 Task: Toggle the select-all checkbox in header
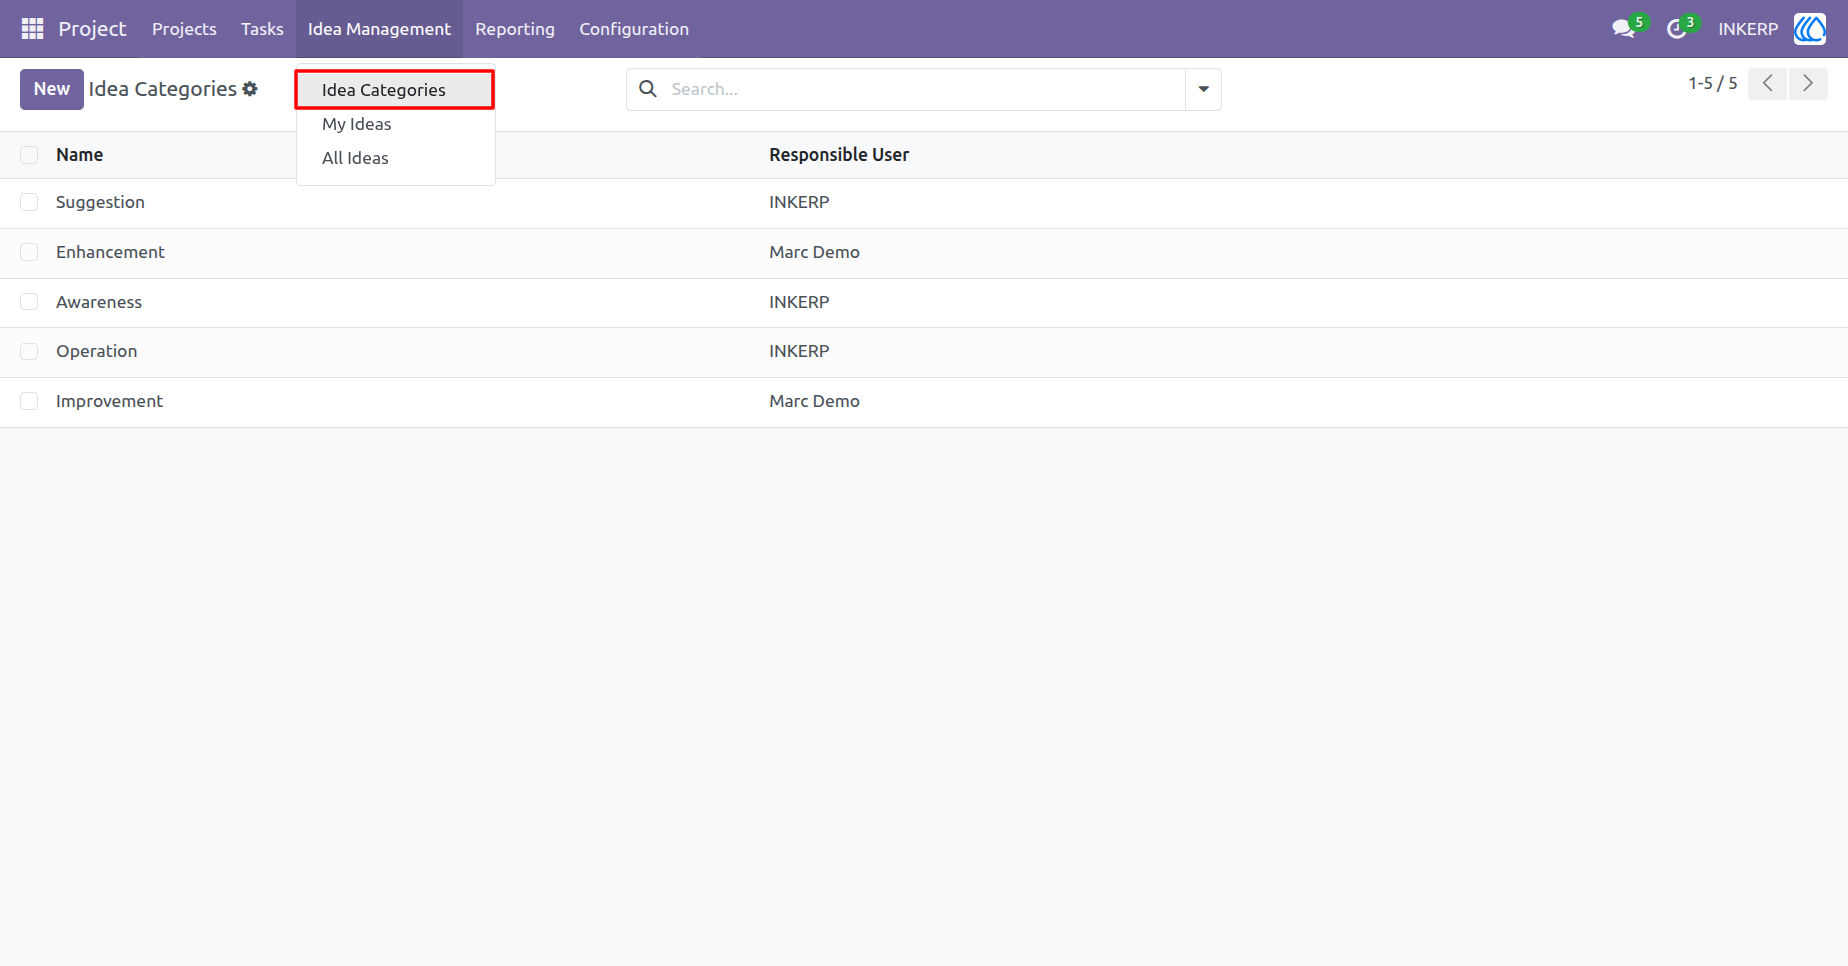coord(29,155)
